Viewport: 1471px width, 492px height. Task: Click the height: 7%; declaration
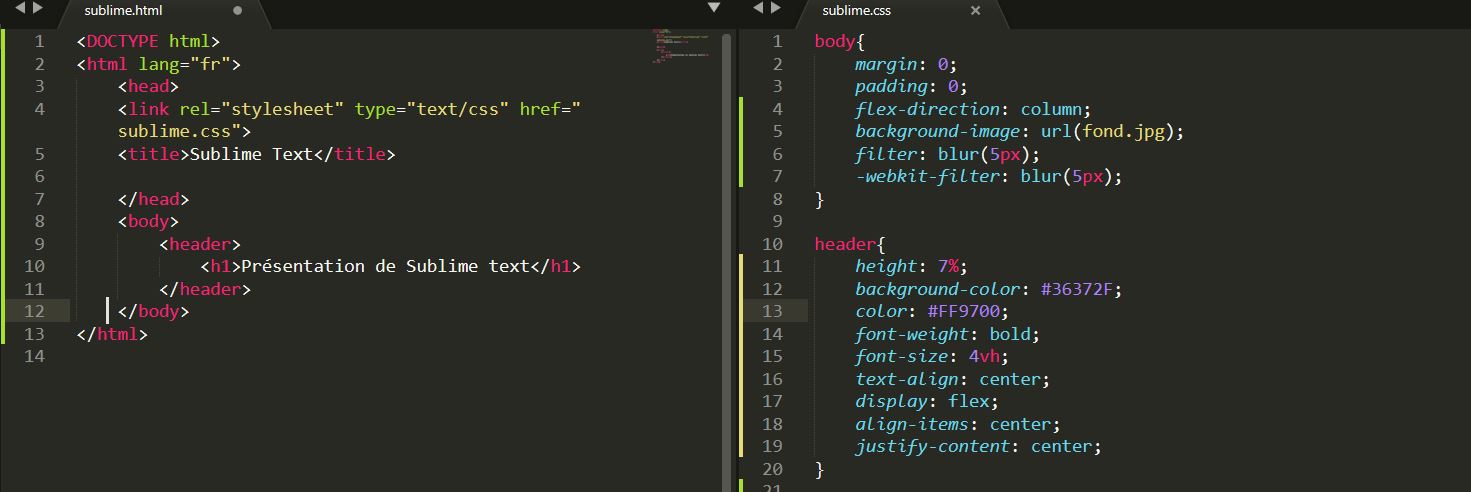[x=911, y=266]
